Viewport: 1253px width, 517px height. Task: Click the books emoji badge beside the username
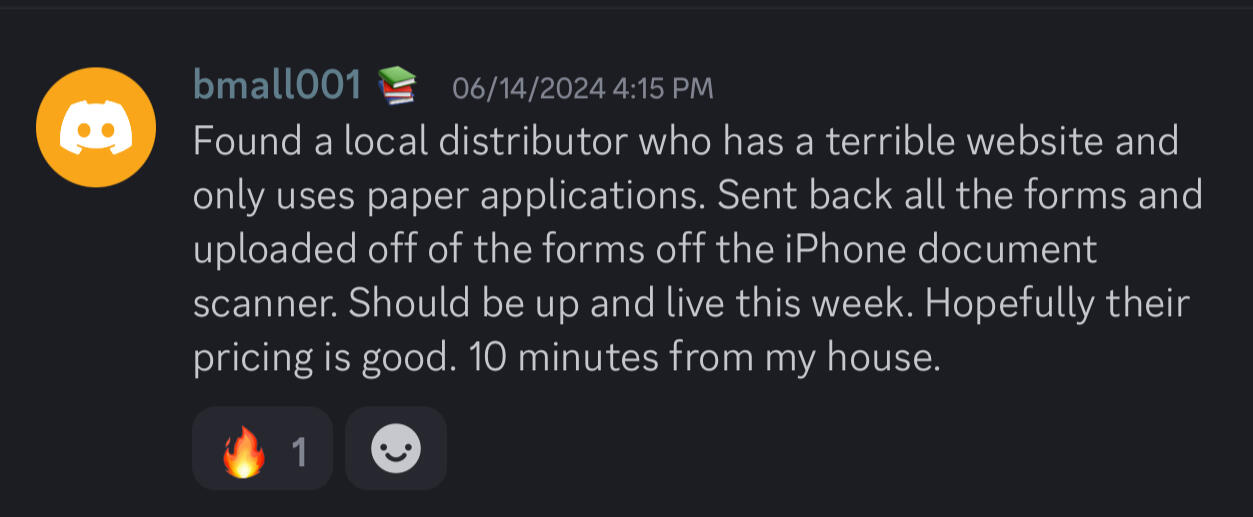(396, 87)
